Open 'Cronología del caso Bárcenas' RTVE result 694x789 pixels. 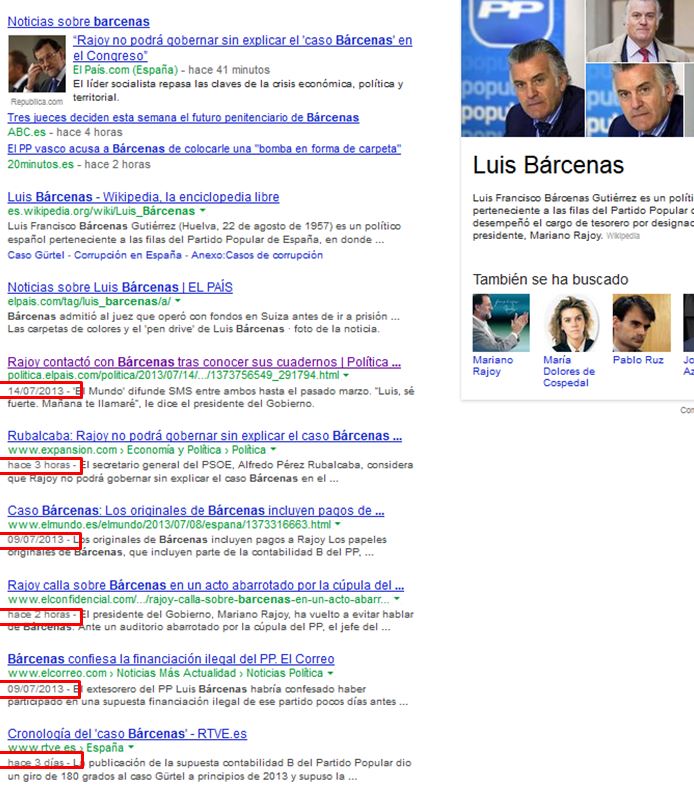127,733
